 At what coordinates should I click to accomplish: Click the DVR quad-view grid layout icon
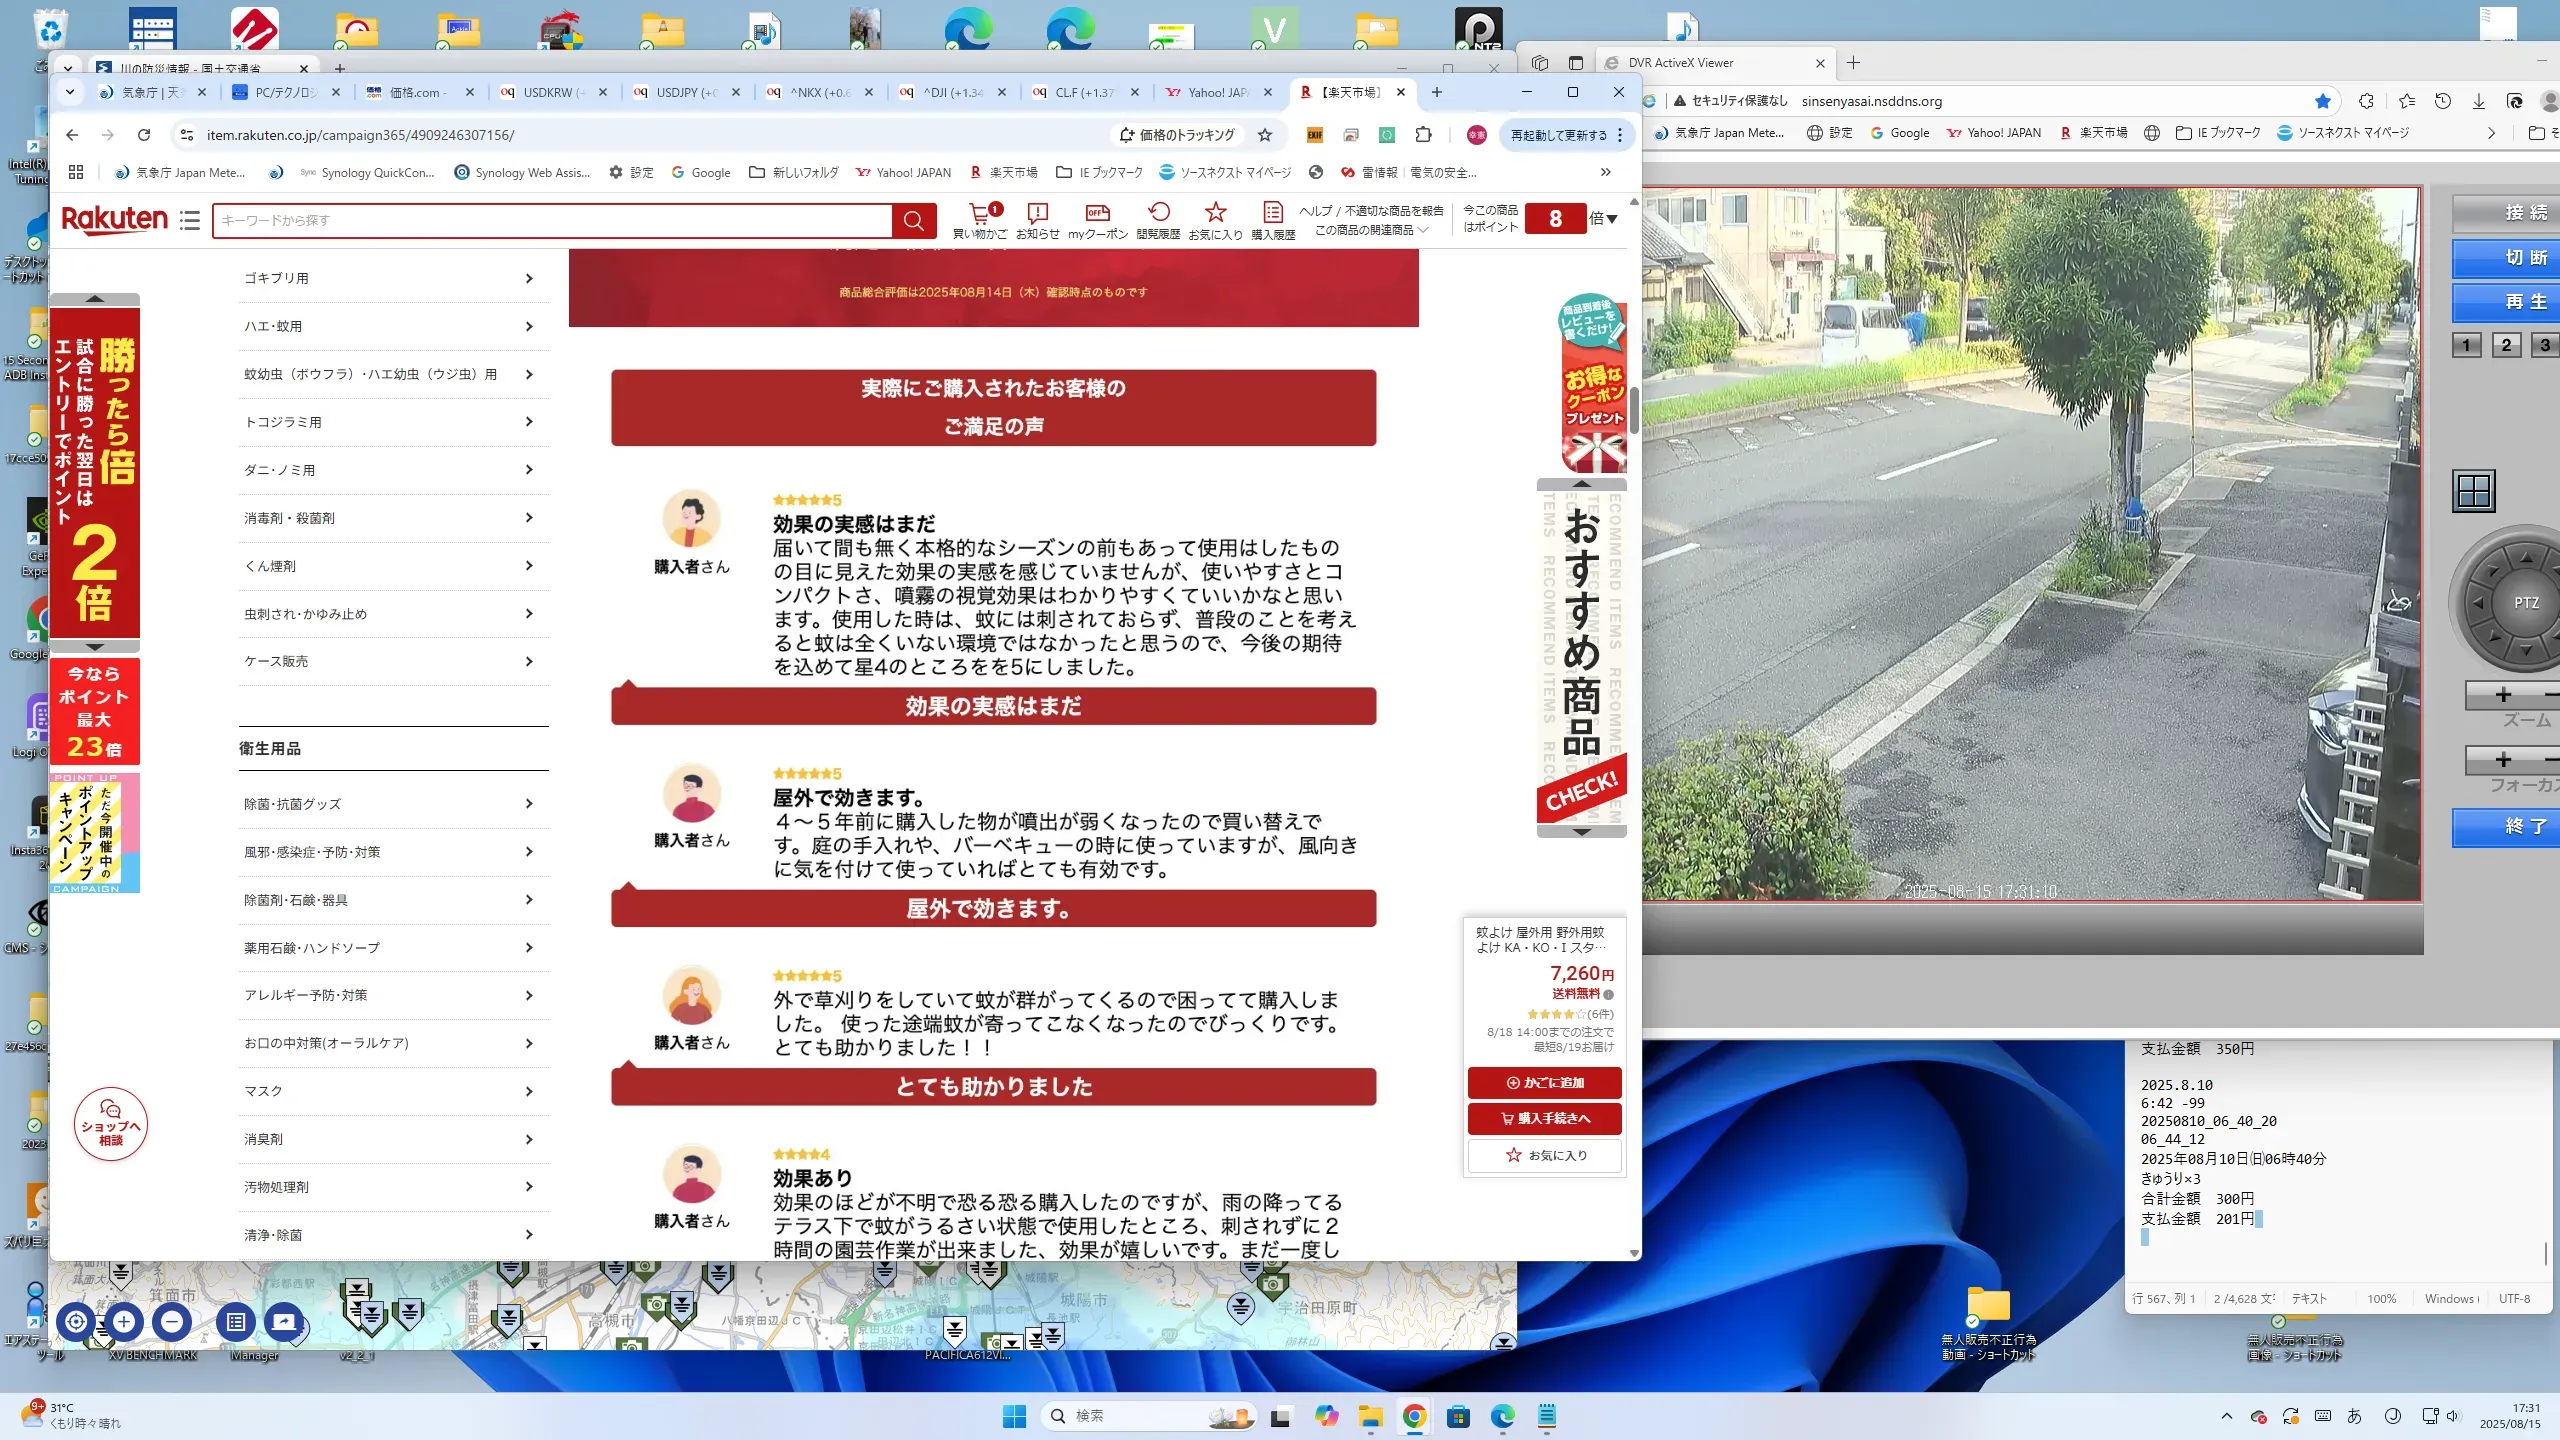pyautogui.click(x=2474, y=491)
